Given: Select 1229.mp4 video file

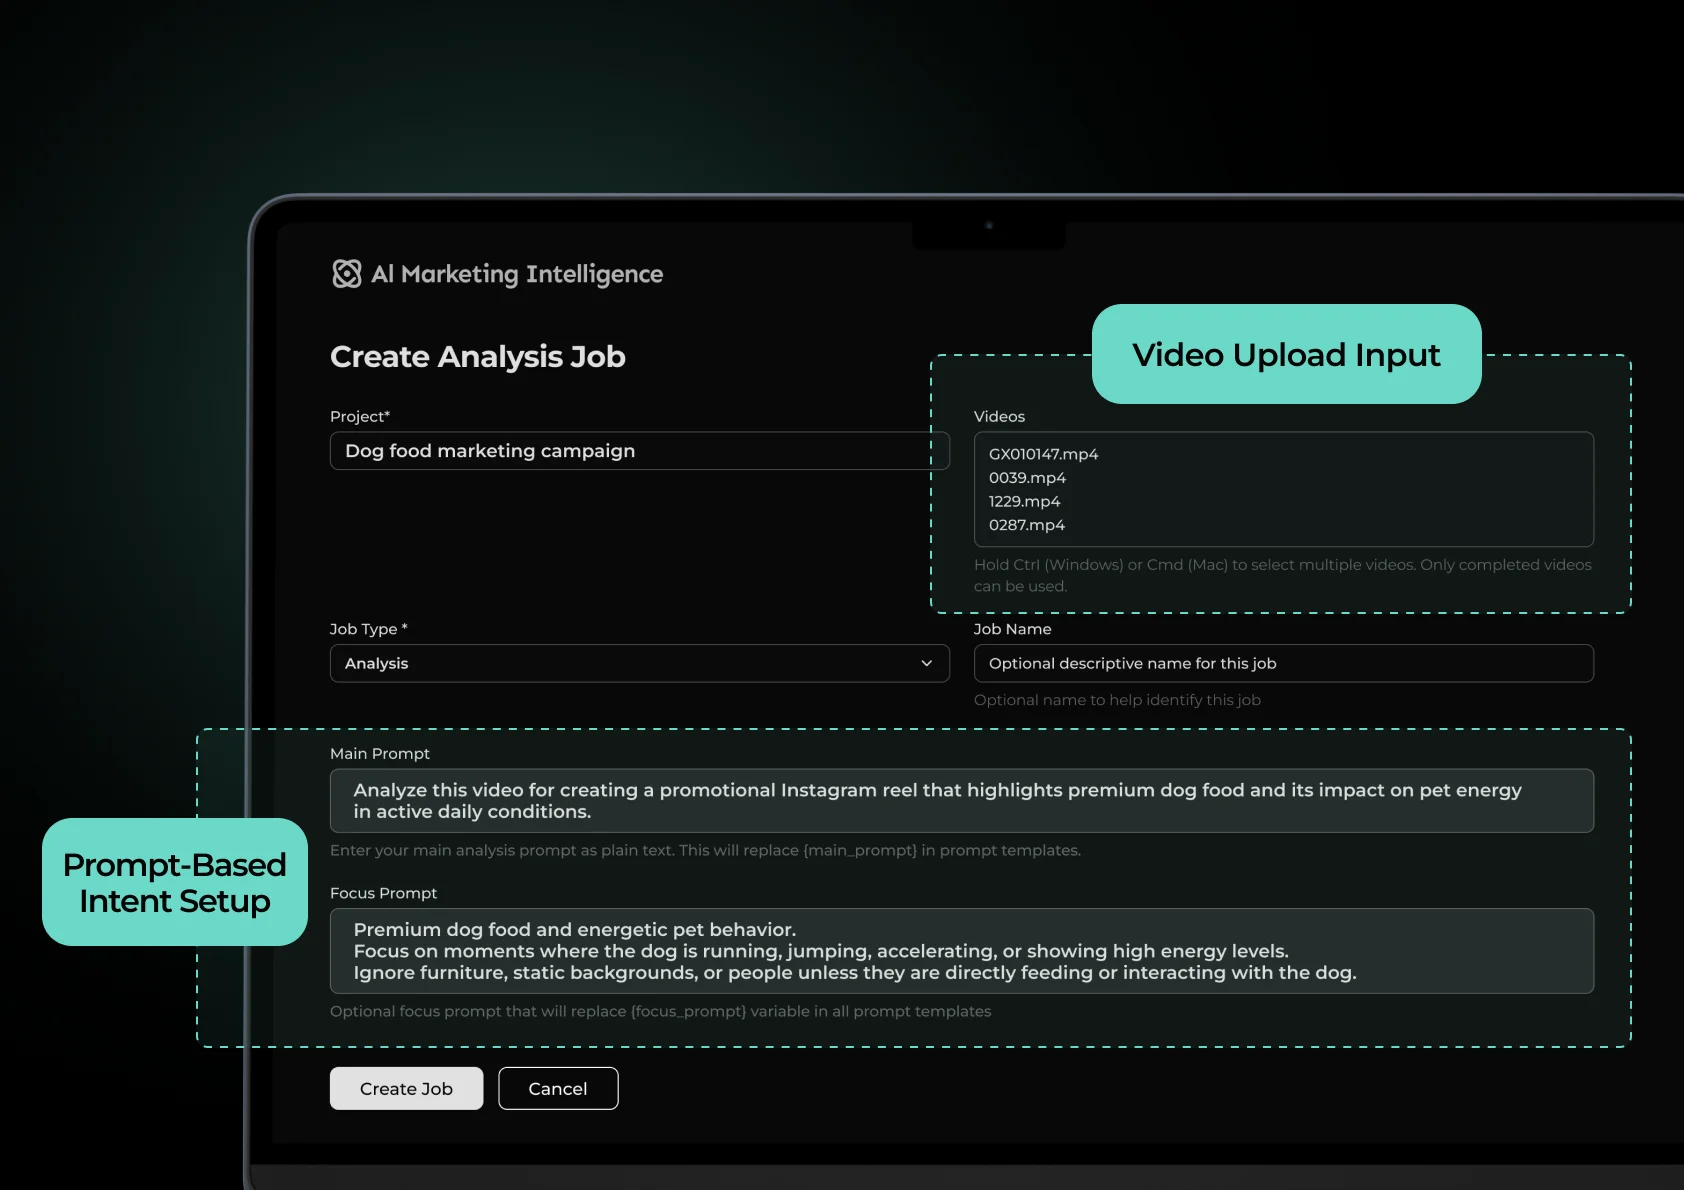Looking at the screenshot, I should coord(1024,501).
